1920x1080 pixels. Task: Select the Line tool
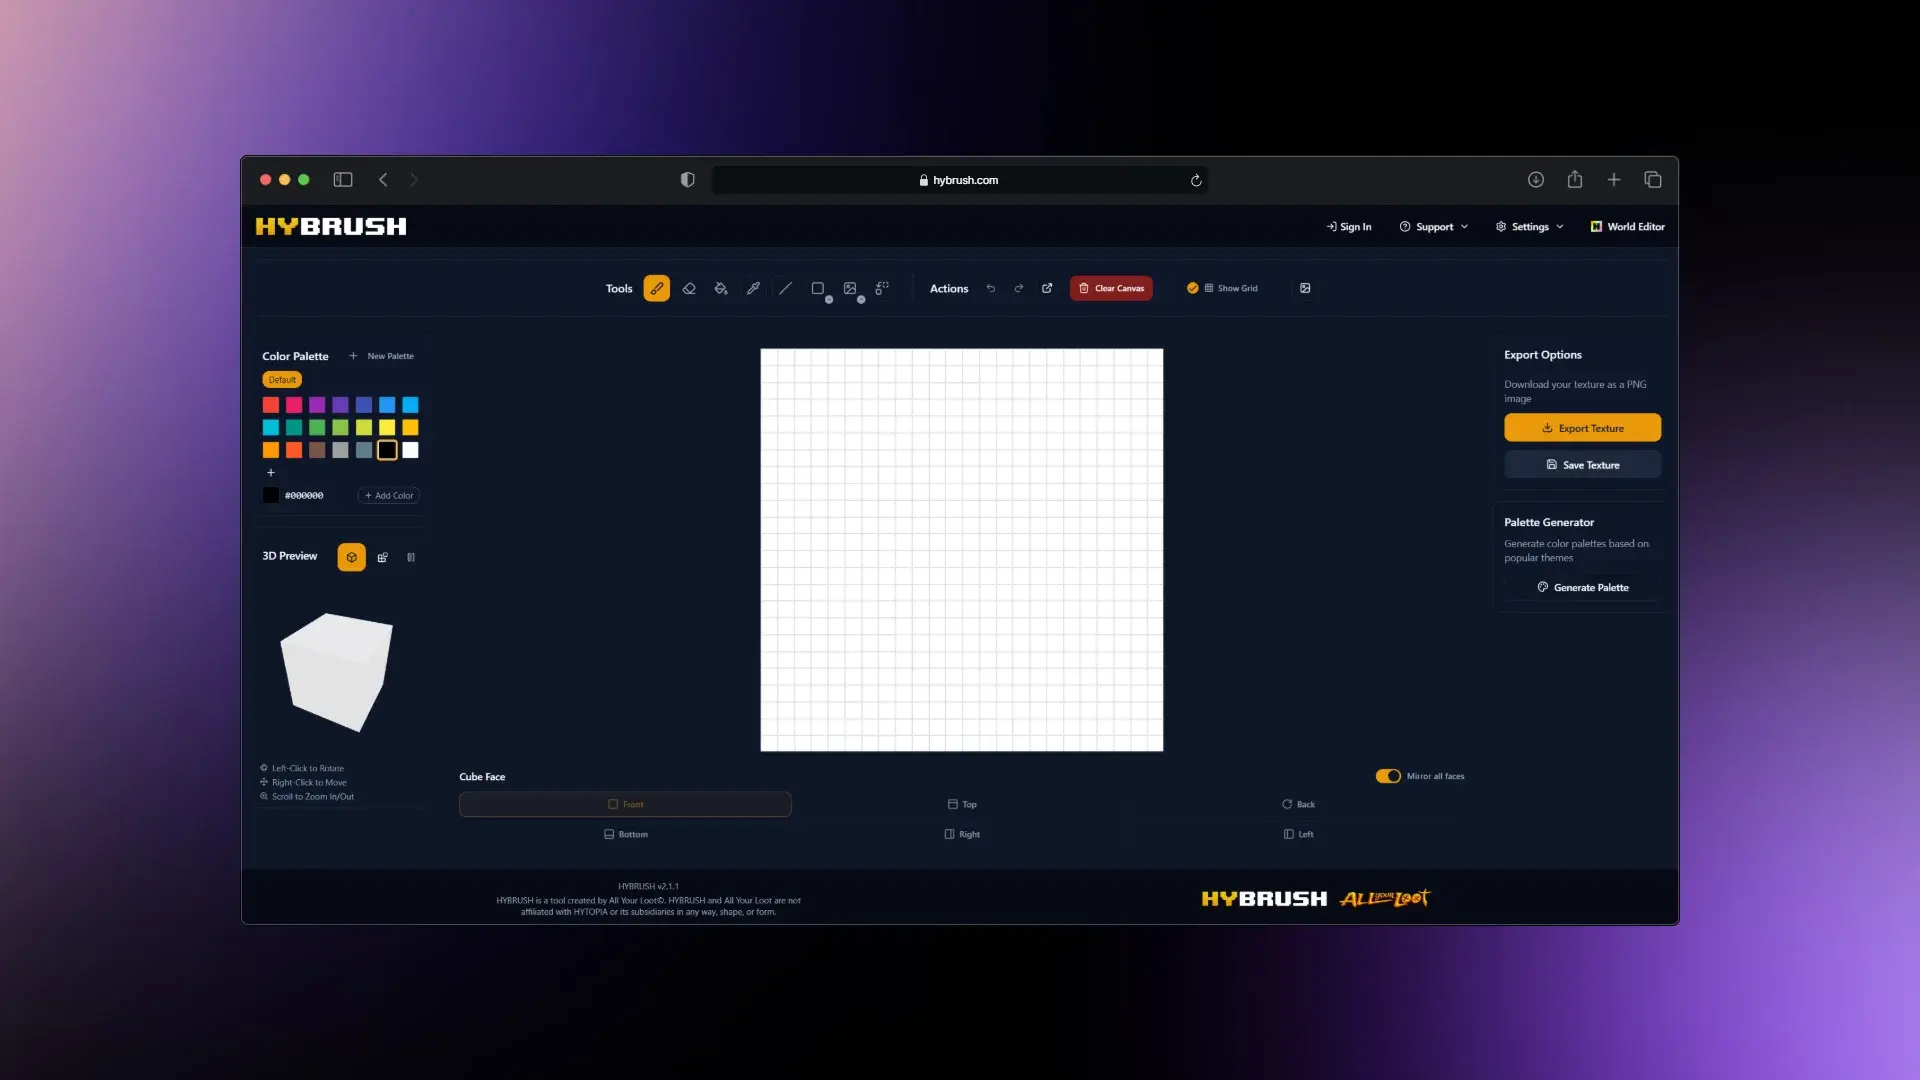[785, 288]
